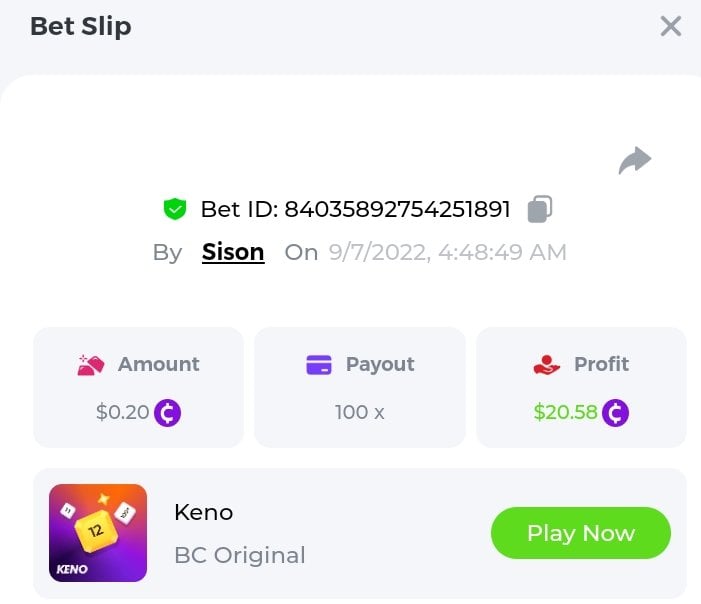Viewport: 701px width, 604px height.
Task: Click the Profit hand icon
Action: (x=547, y=365)
